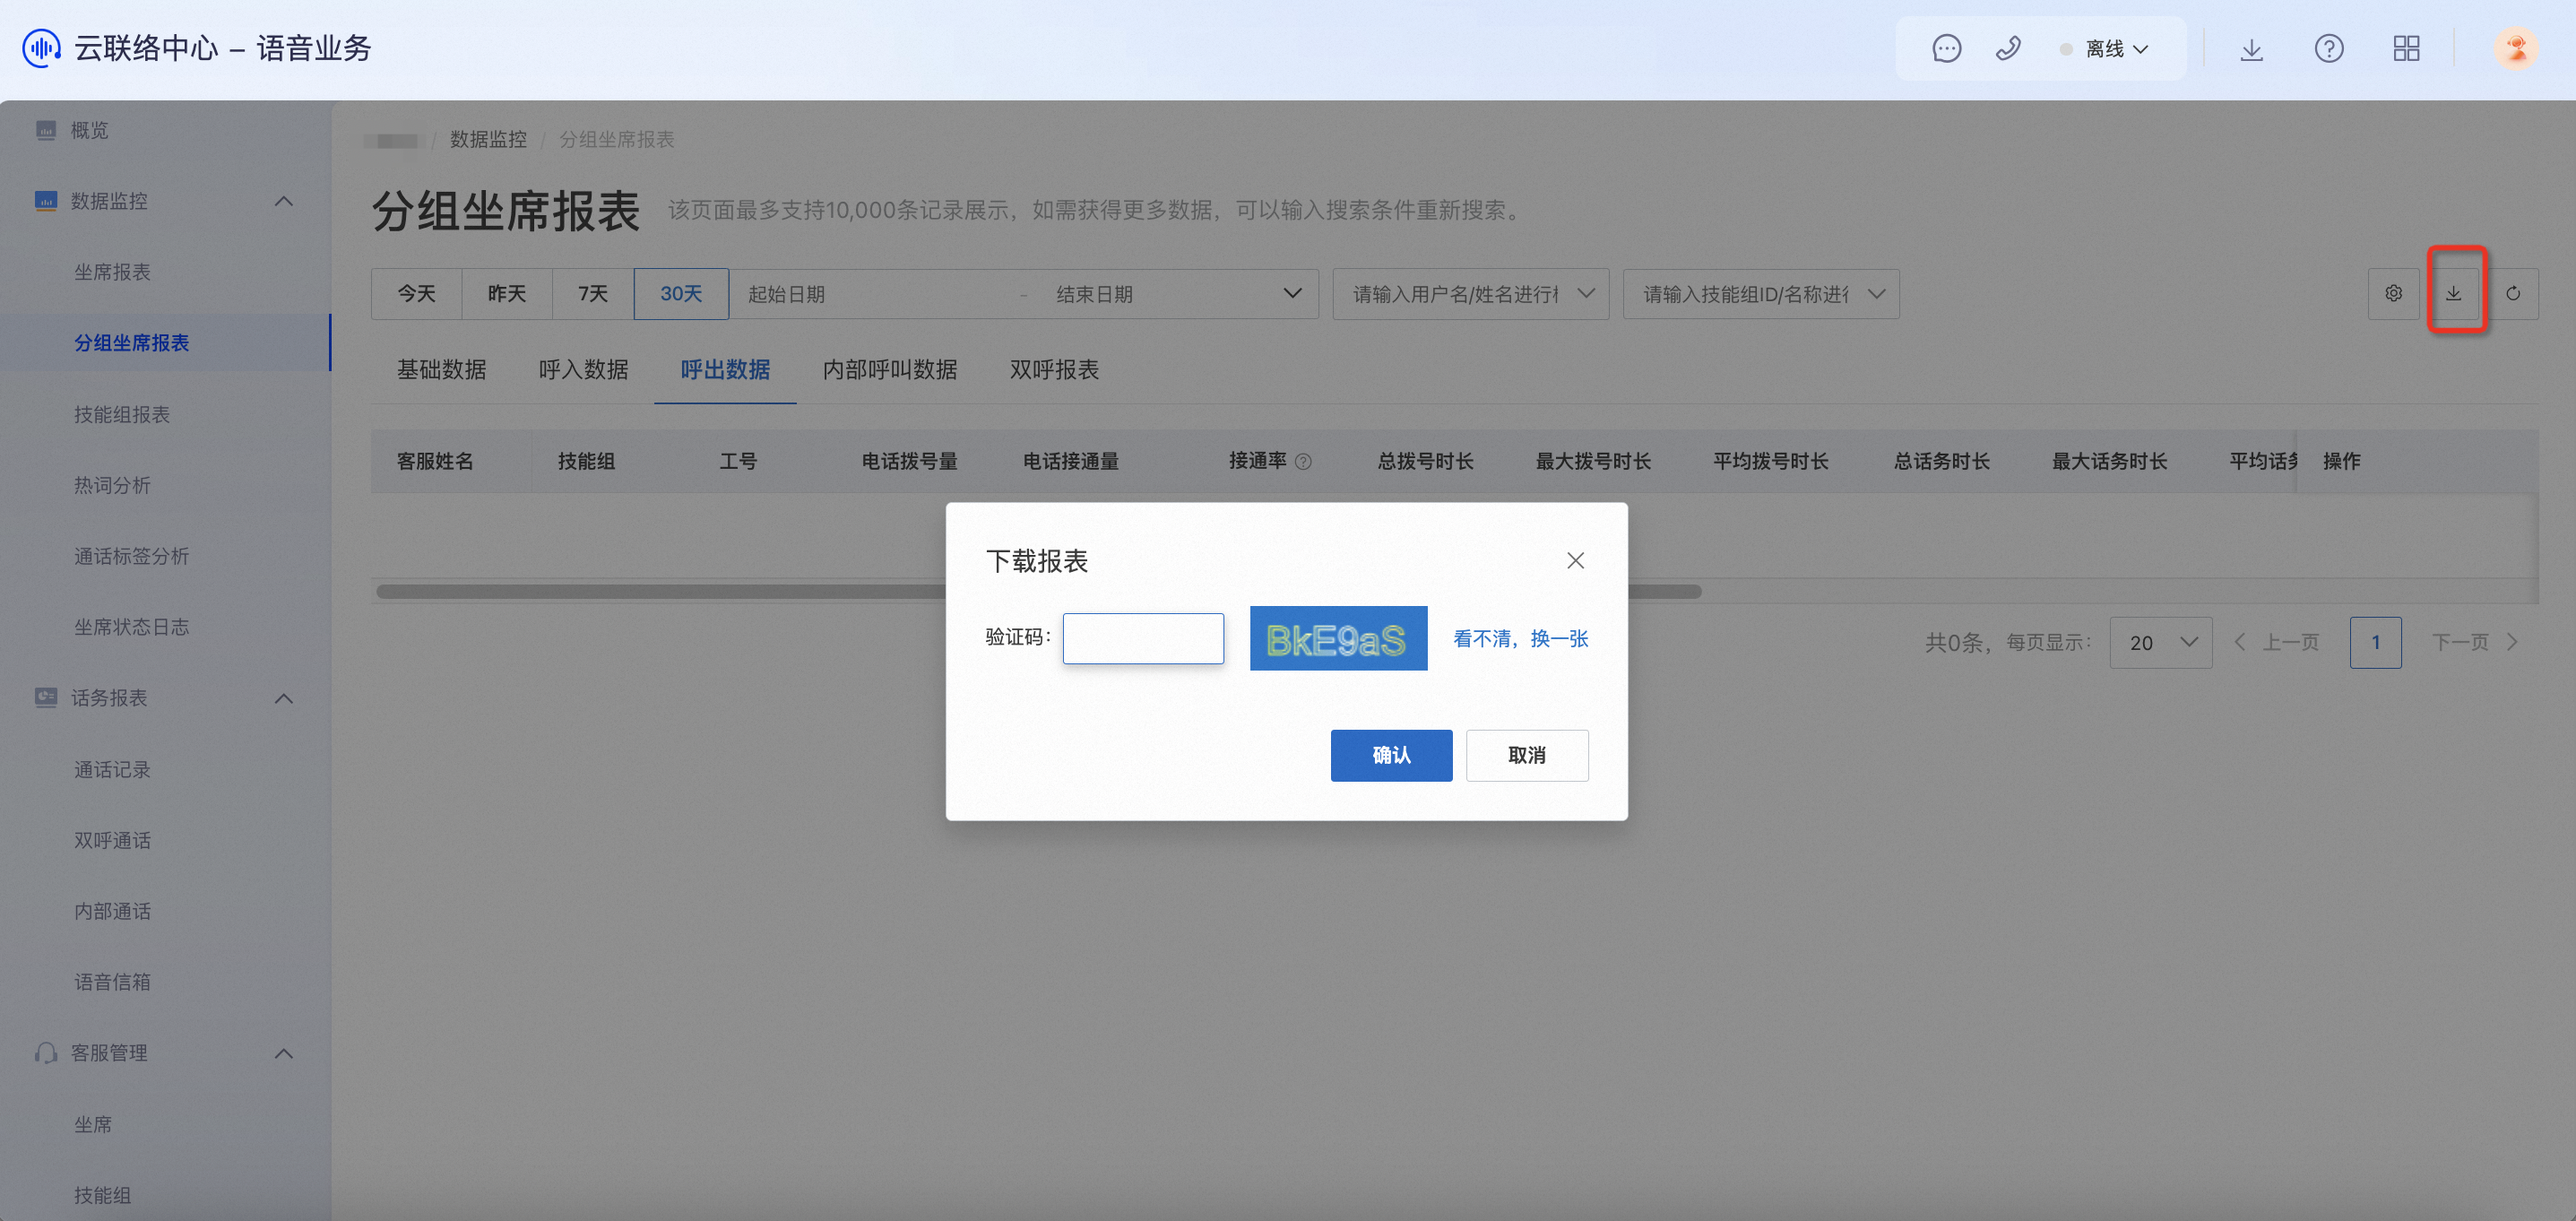The image size is (2576, 1221).
Task: Switch to the 双呼报表 tab
Action: point(1054,369)
